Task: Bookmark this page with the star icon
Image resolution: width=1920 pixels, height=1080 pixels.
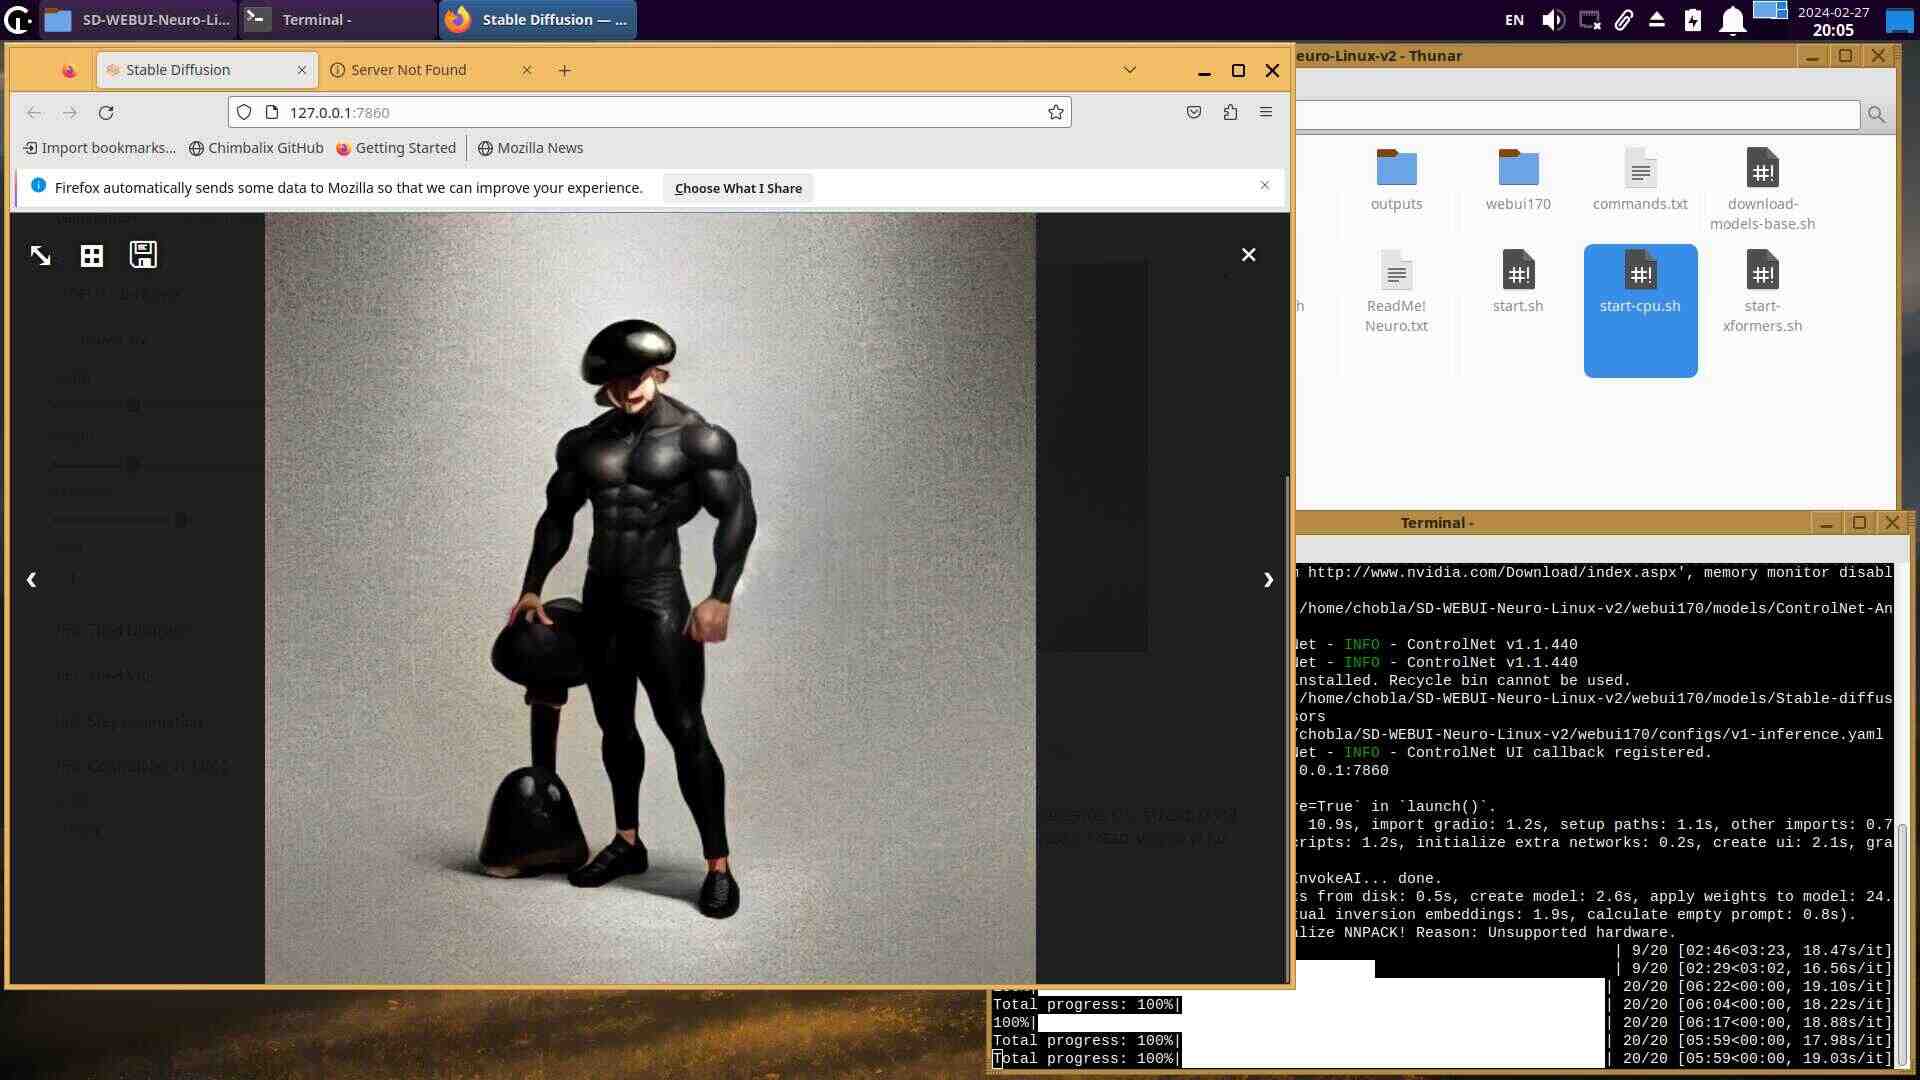Action: click(x=1055, y=113)
